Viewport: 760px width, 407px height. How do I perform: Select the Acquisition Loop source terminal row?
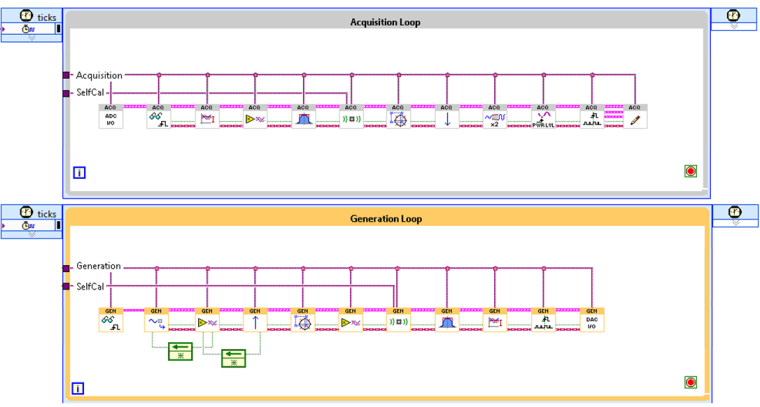(x=32, y=29)
